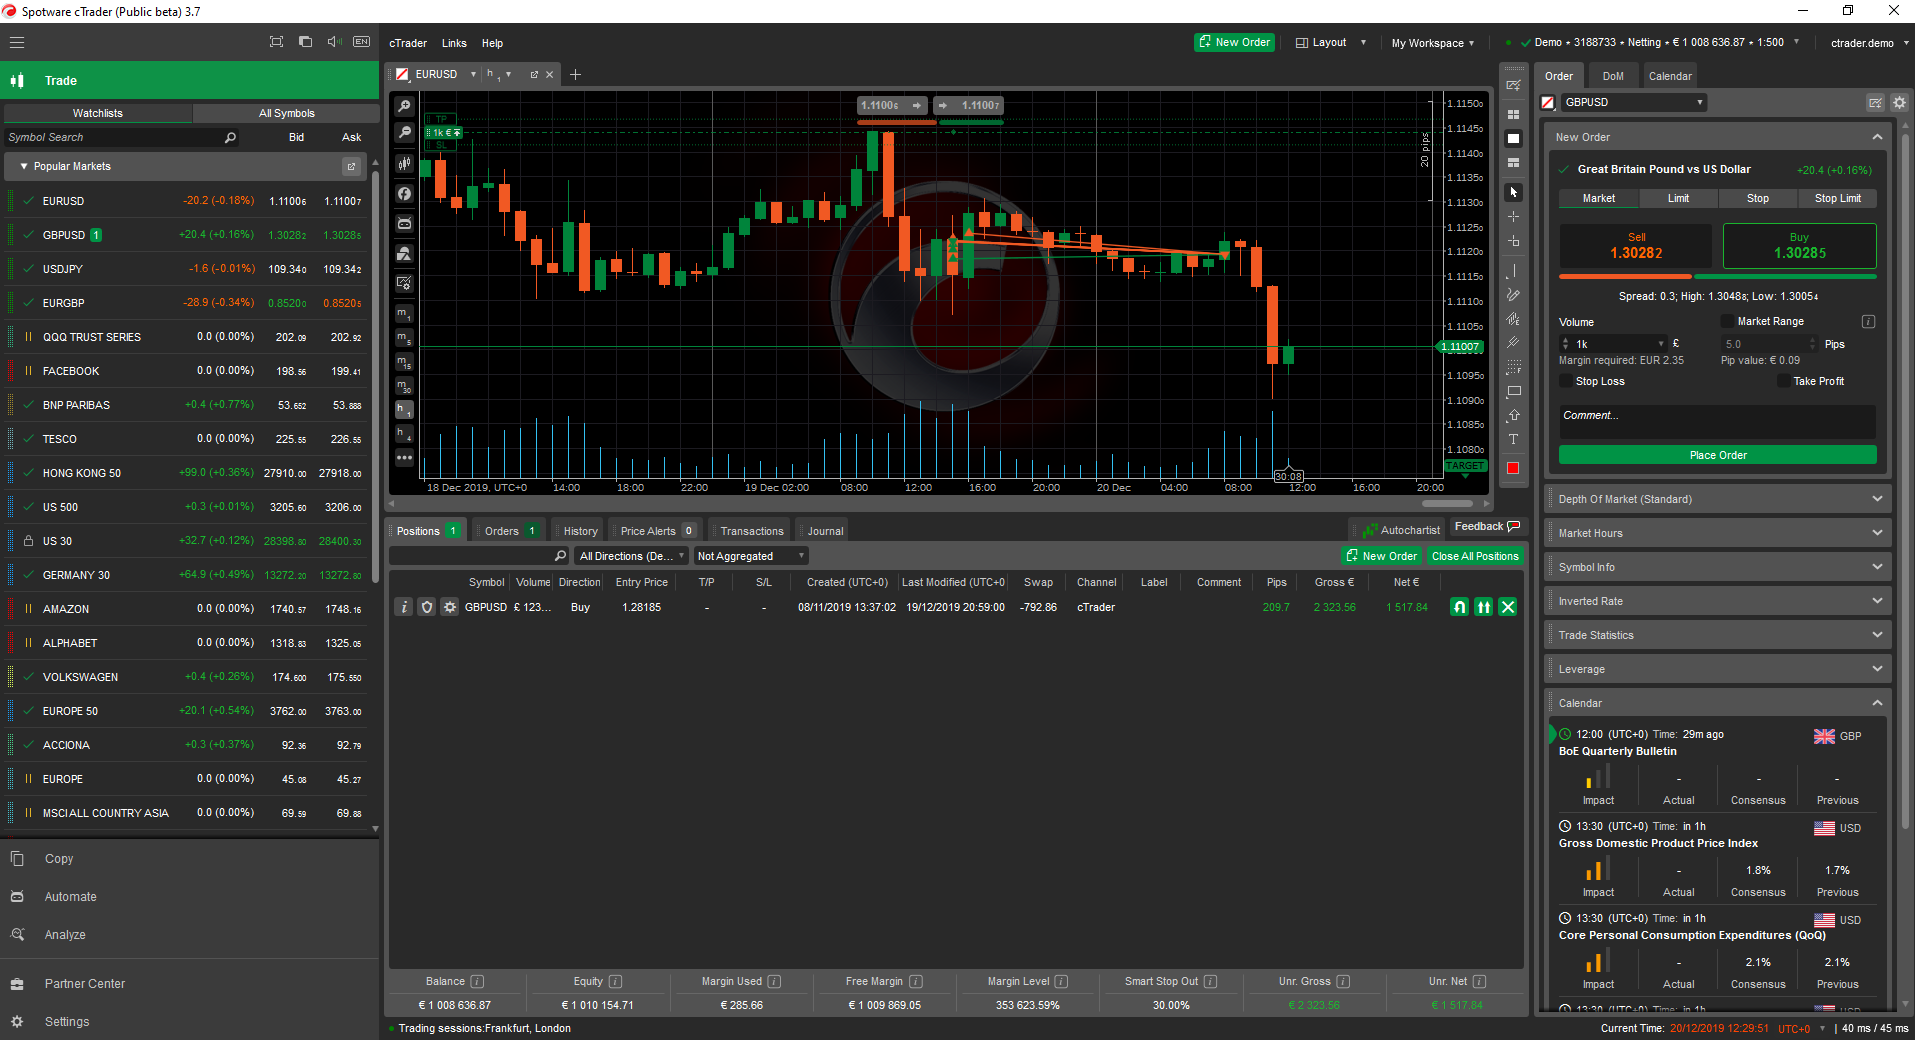Screen dimensions: 1915x1040
Task: Open chart settings icon in left chart toolbar
Action: pos(404,283)
